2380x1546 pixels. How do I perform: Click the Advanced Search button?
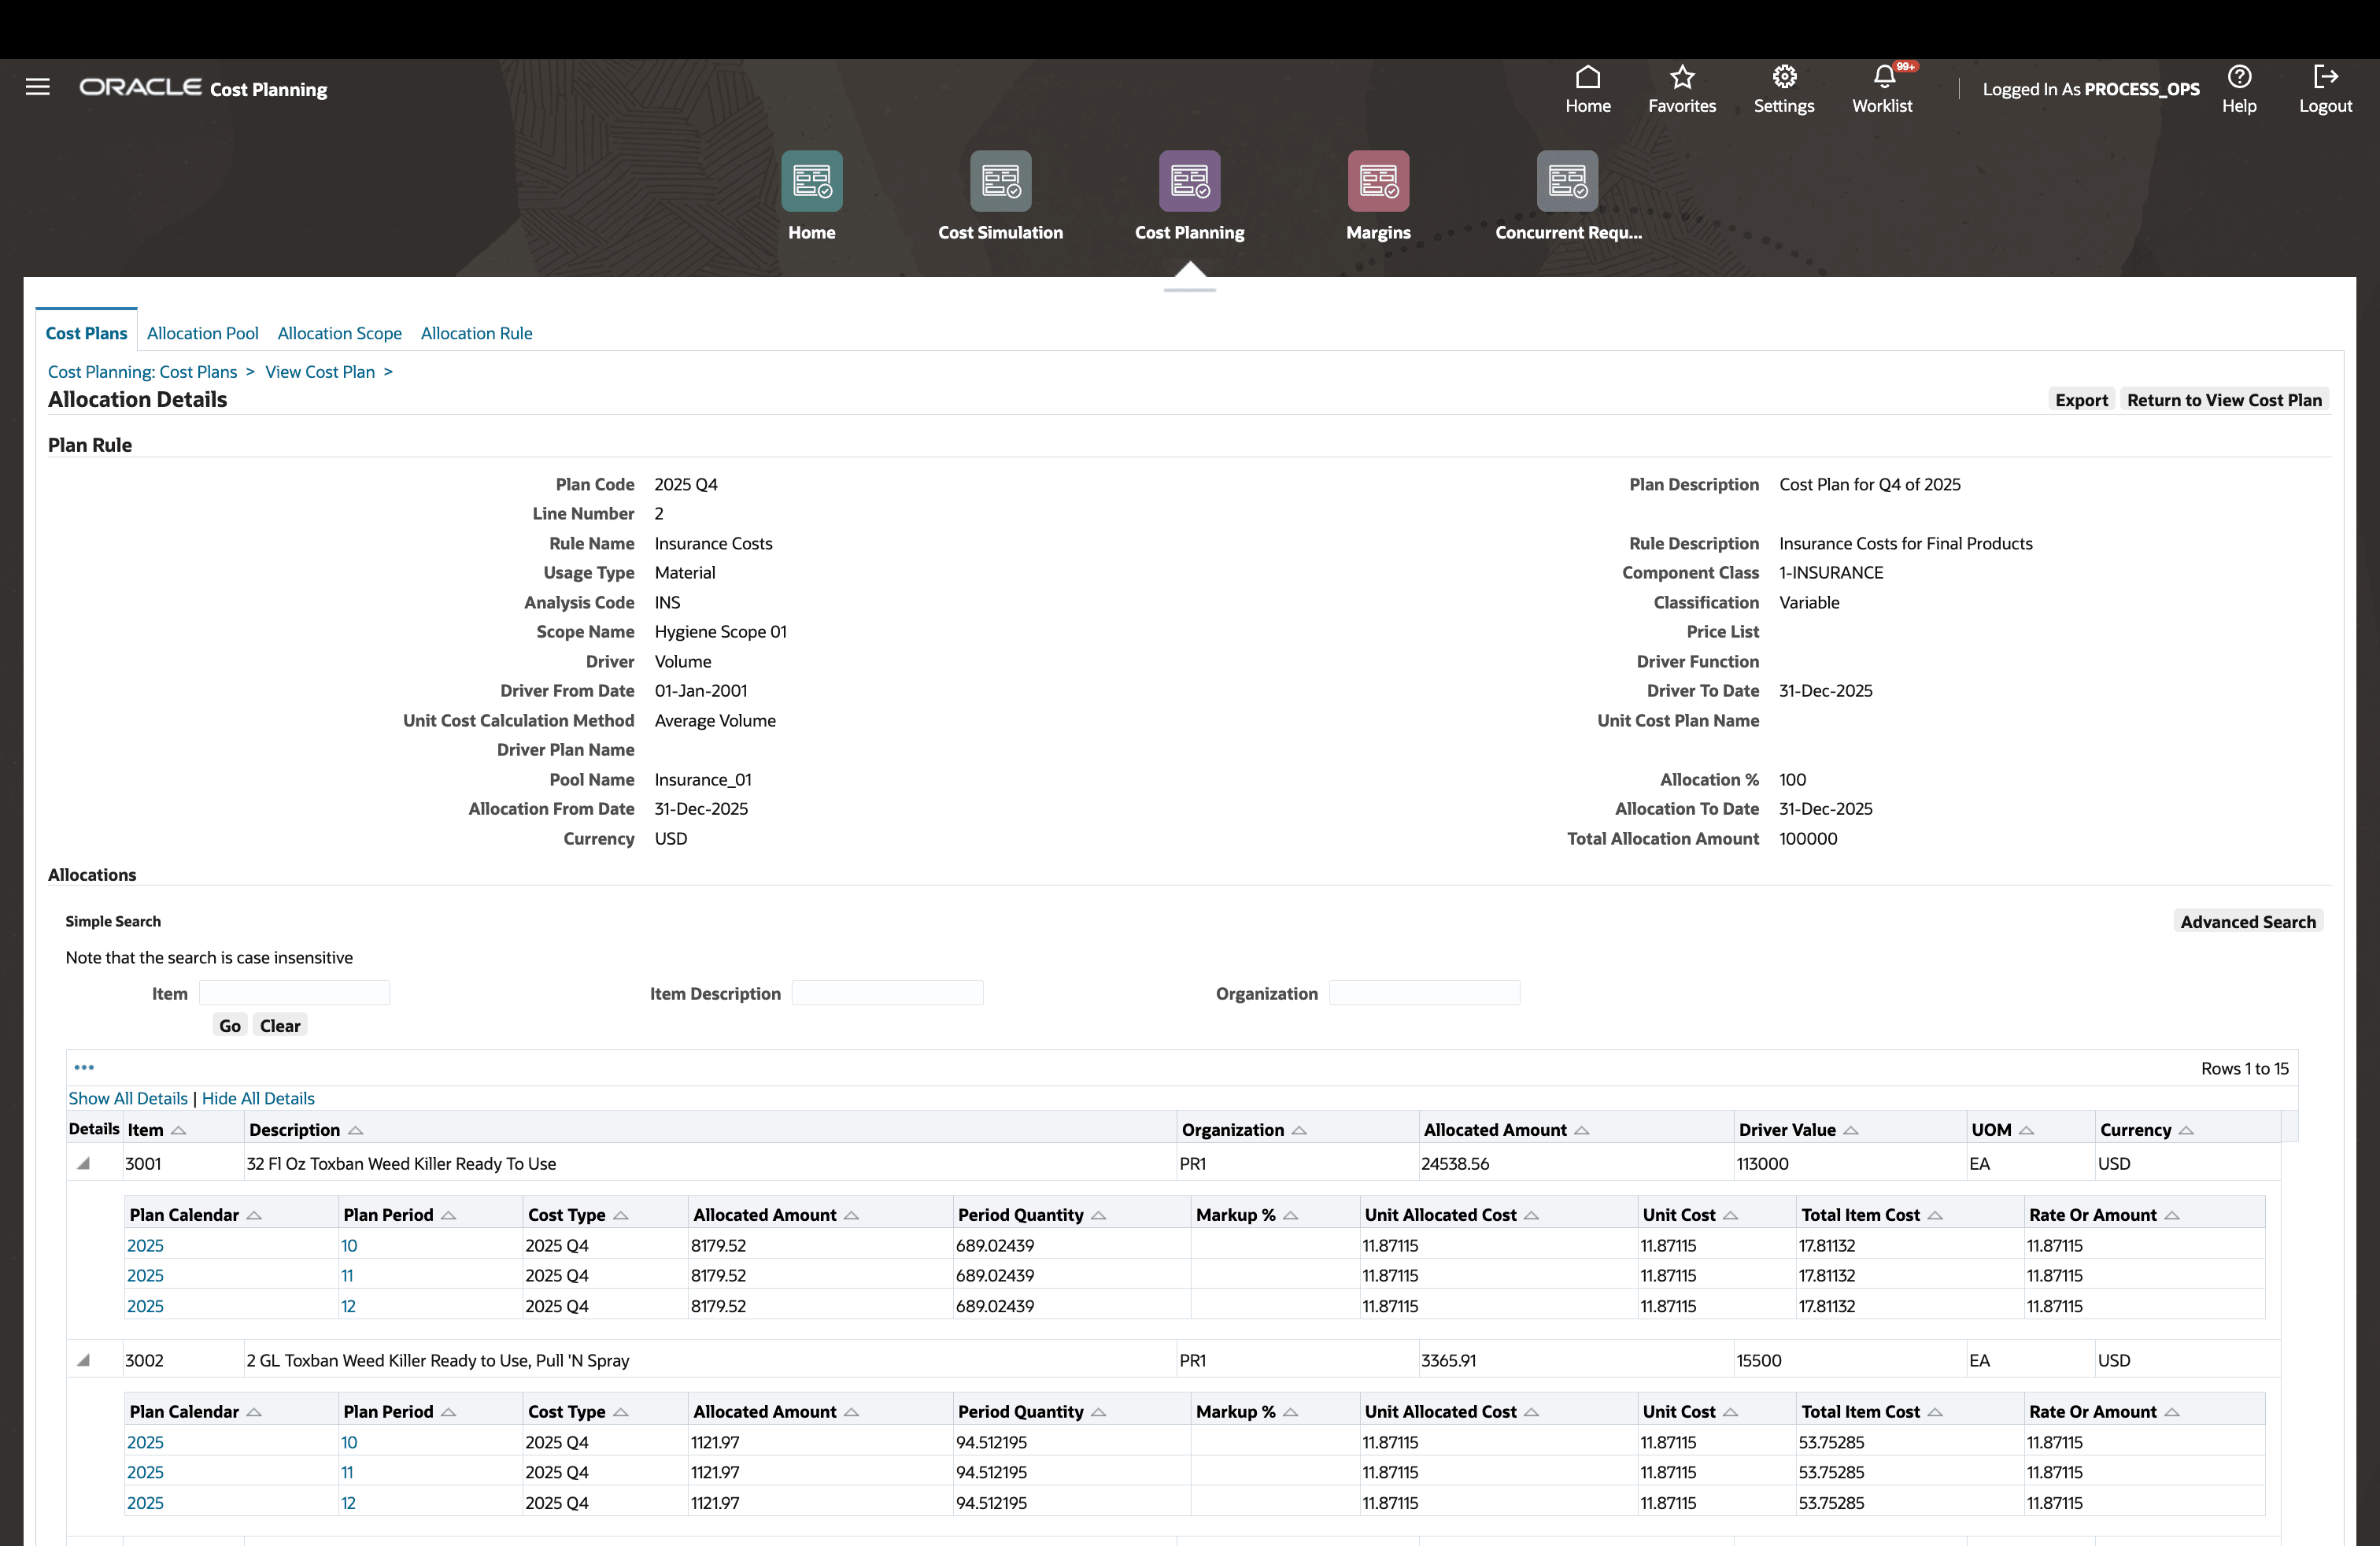pos(2247,922)
